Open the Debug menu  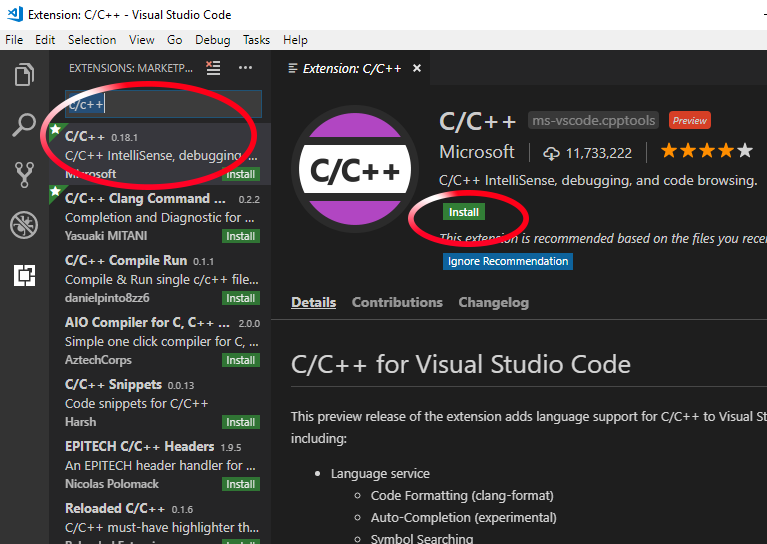click(213, 40)
